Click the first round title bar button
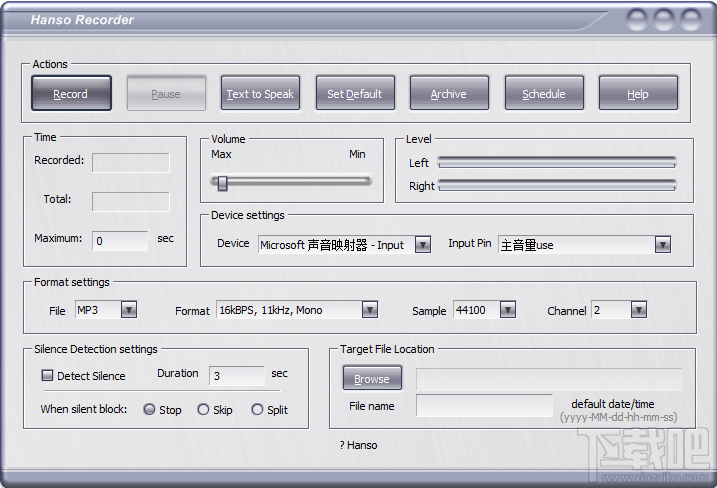717x488 pixels. coord(637,20)
